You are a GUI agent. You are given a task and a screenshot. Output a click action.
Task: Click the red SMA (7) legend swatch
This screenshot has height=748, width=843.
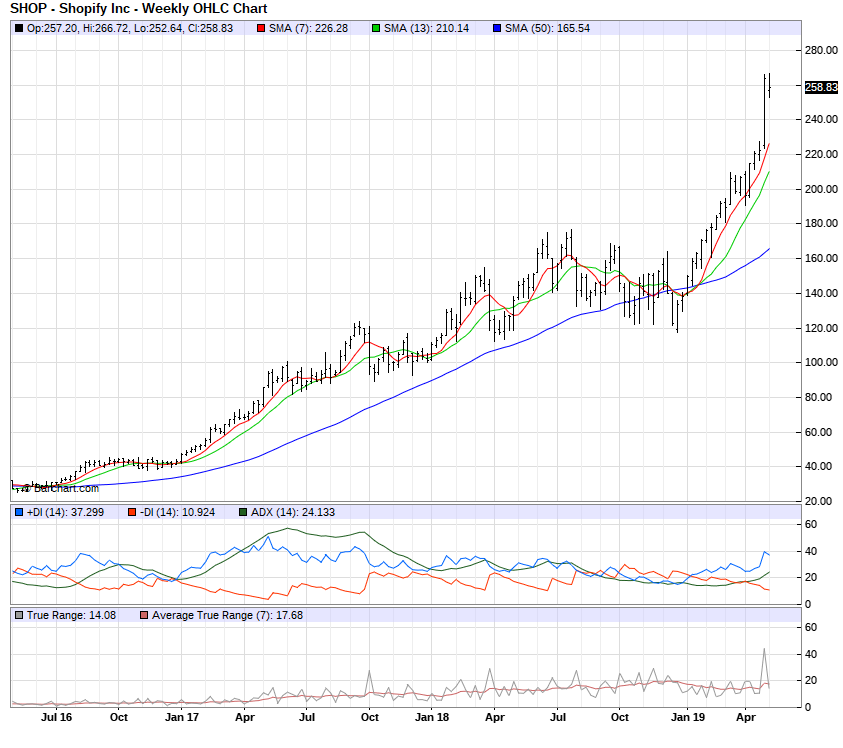[261, 29]
